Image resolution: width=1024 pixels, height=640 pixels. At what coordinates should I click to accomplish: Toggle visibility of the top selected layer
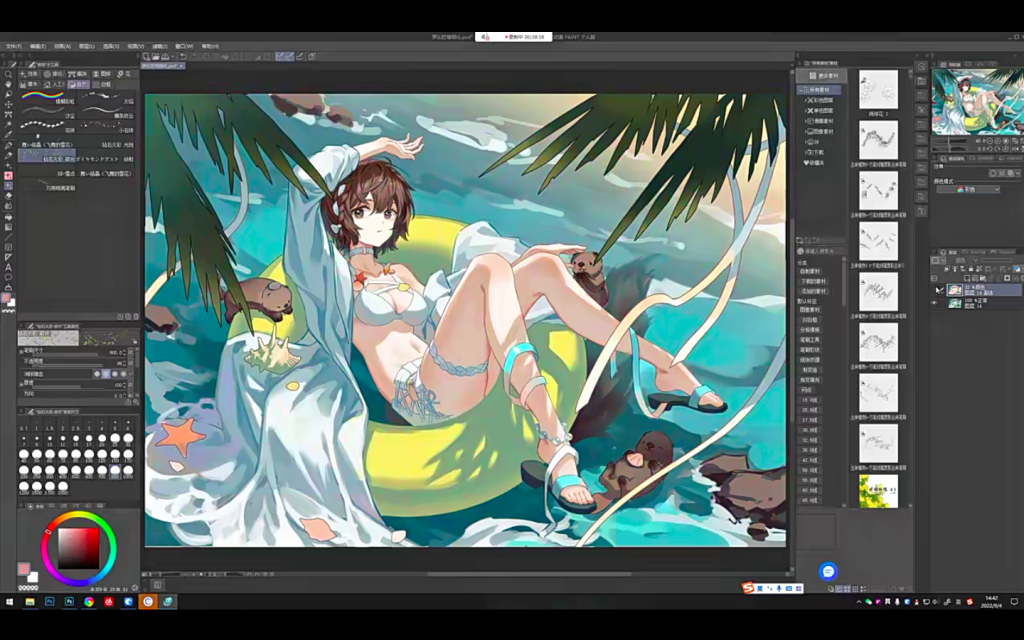tap(936, 290)
